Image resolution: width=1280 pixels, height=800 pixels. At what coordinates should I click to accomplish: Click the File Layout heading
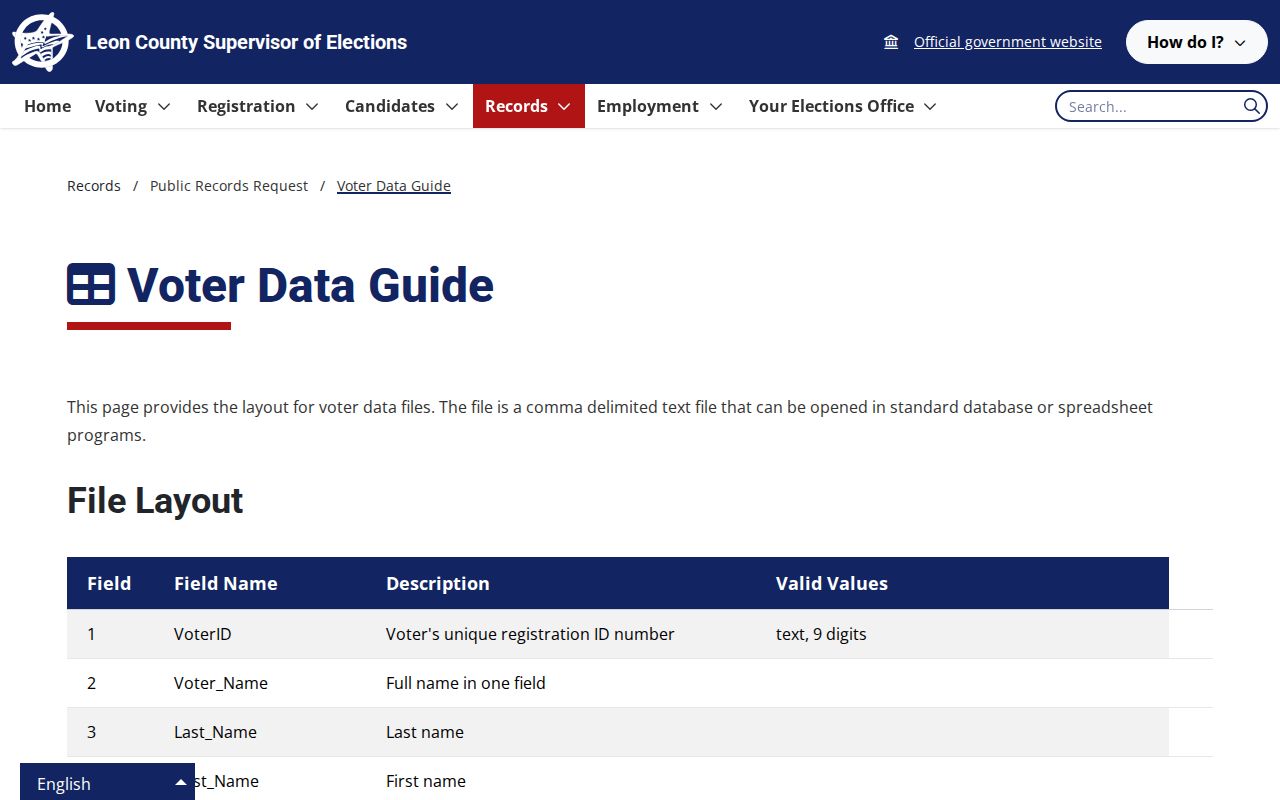155,501
